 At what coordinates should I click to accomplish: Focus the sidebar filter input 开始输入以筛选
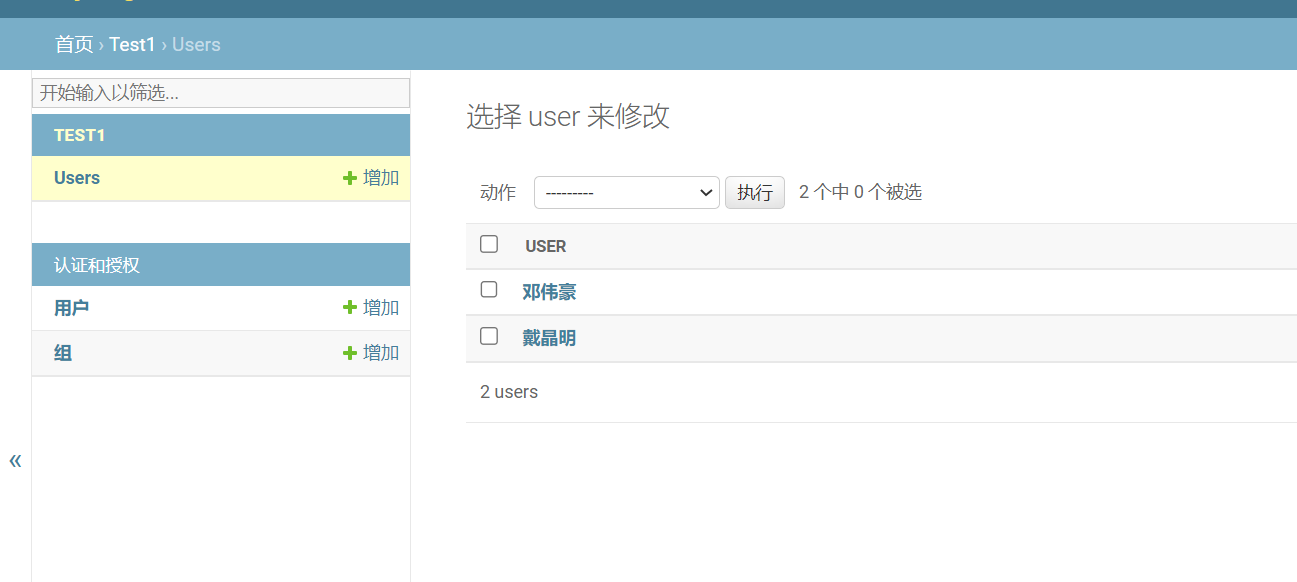(221, 93)
